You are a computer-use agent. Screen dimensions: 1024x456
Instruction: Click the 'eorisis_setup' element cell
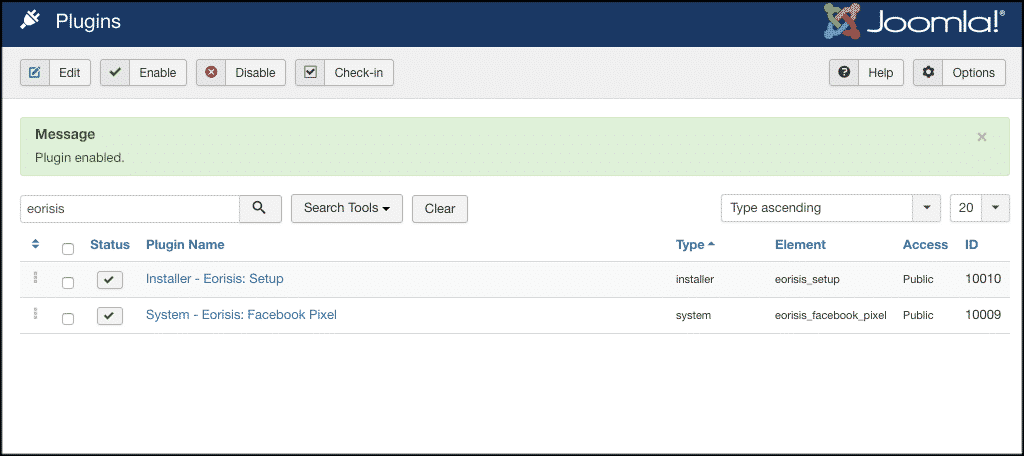click(807, 279)
